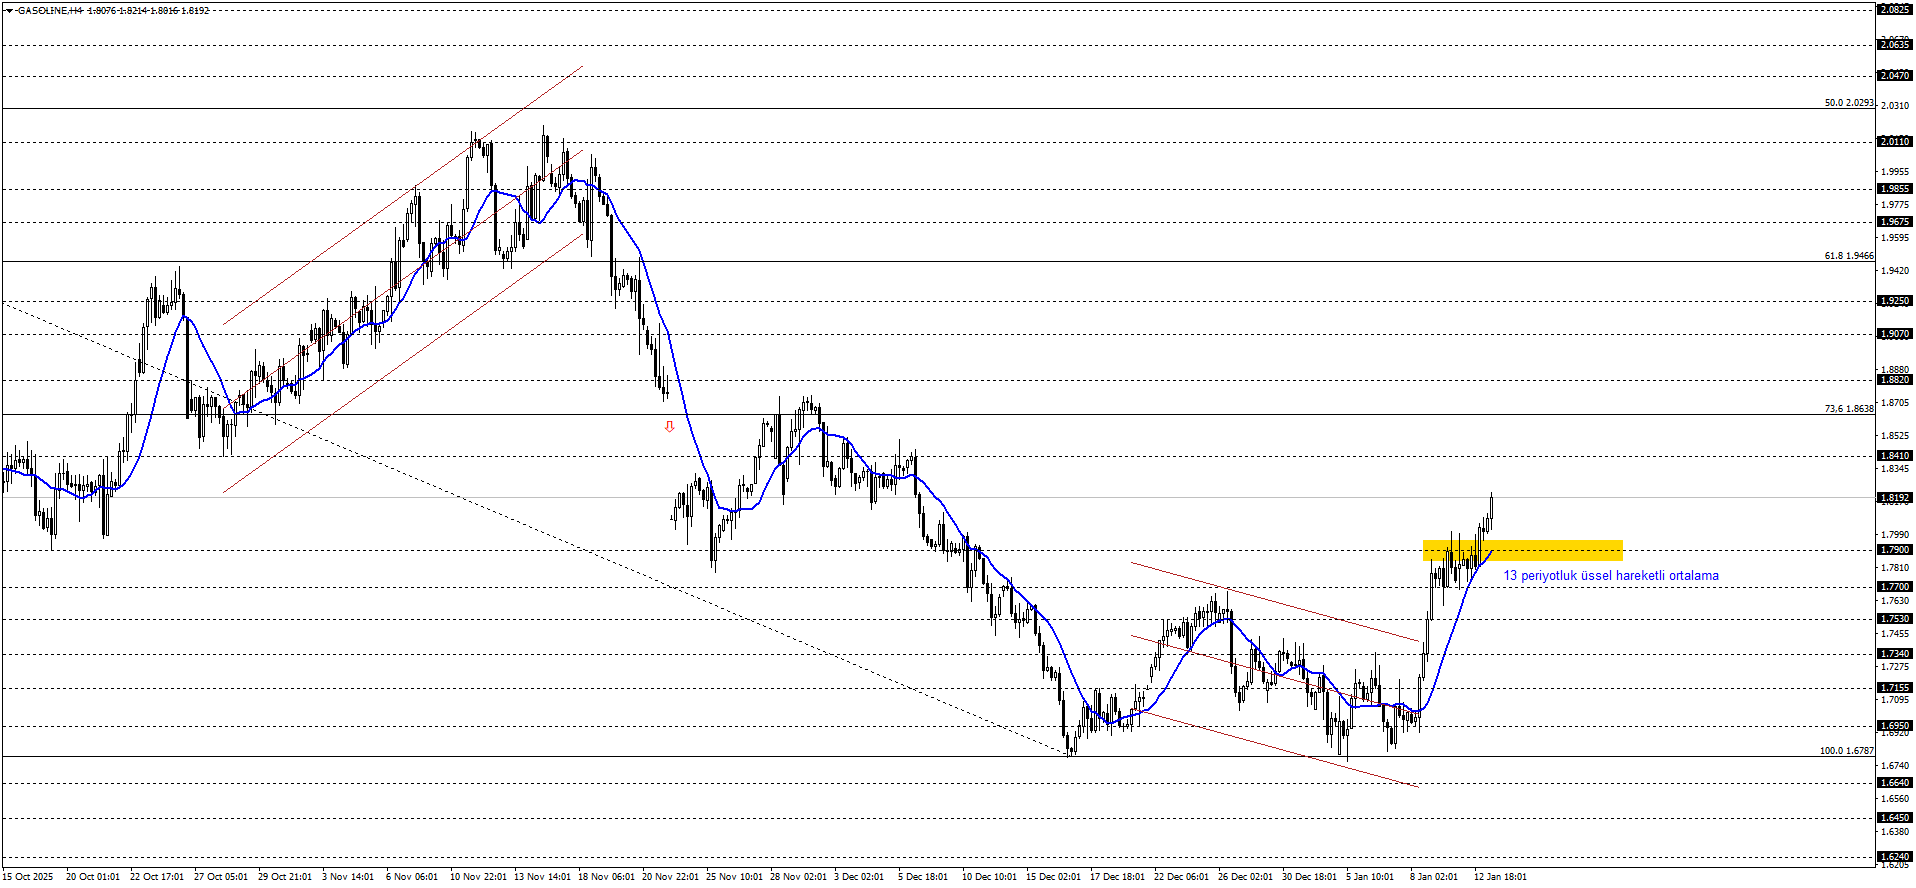This screenshot has height=888, width=1916.
Task: Click the 1.7900 price level tag
Action: [x=1894, y=550]
